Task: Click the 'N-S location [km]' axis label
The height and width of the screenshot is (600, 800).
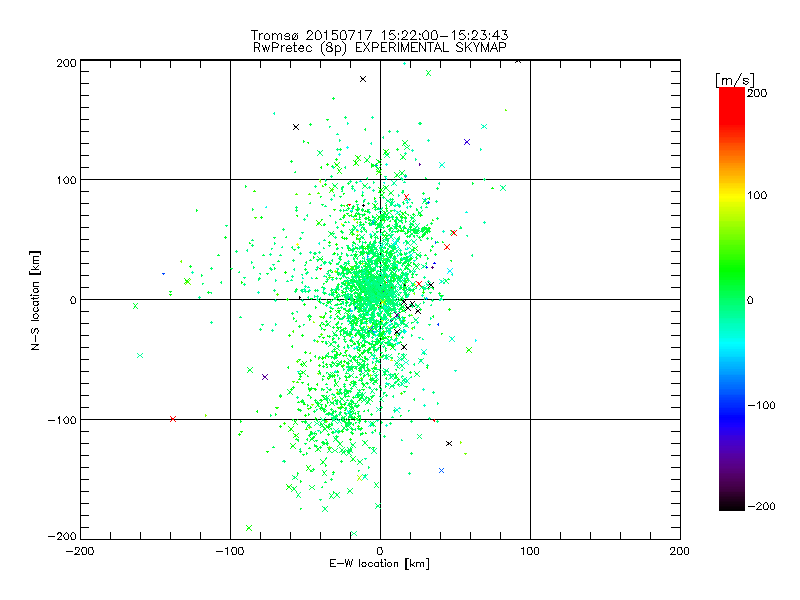Action: [35, 300]
